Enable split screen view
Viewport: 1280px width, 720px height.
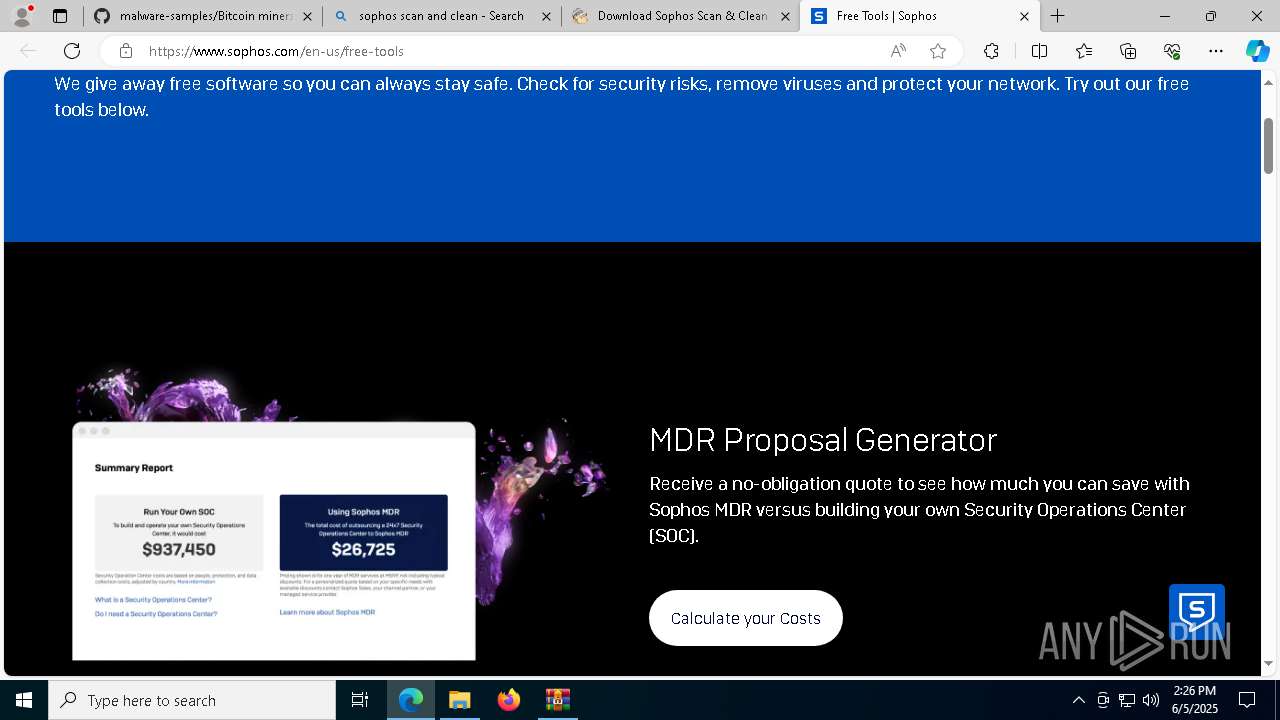1039,51
